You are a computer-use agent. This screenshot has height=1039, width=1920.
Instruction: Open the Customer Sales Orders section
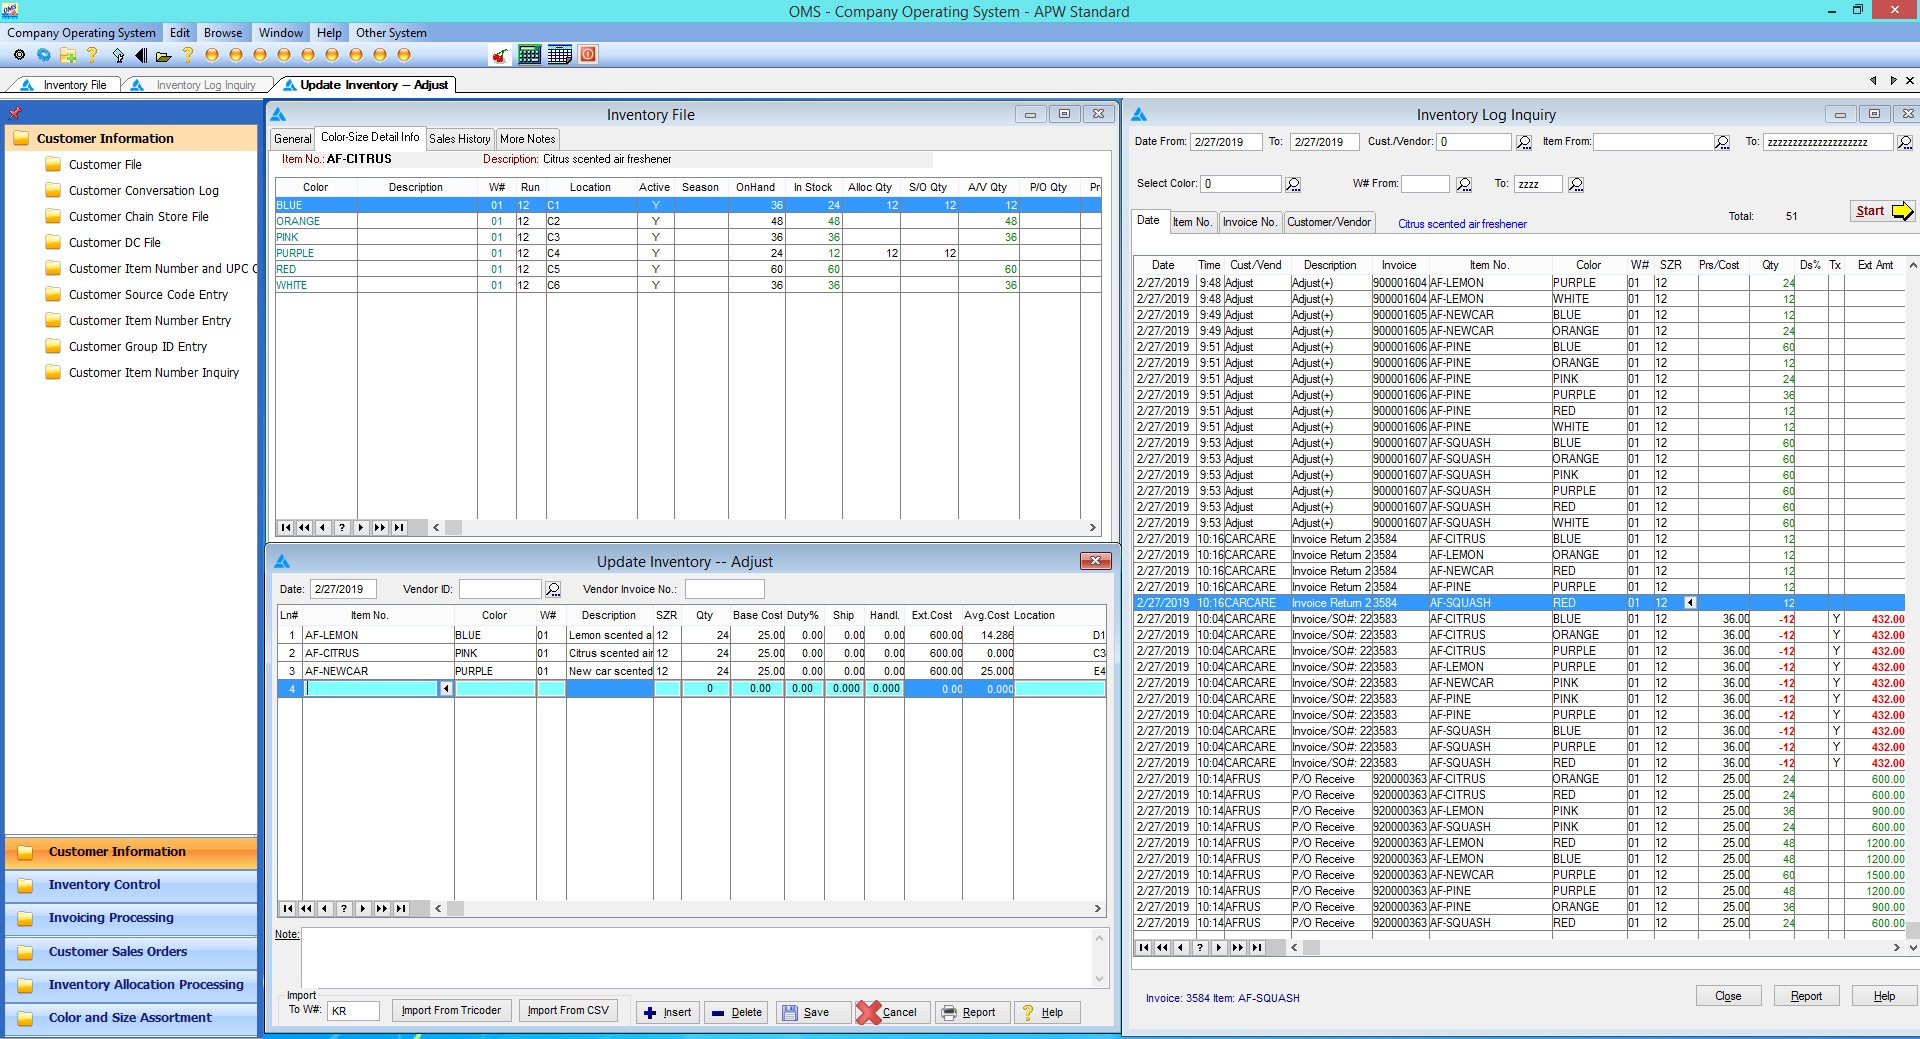click(x=131, y=952)
